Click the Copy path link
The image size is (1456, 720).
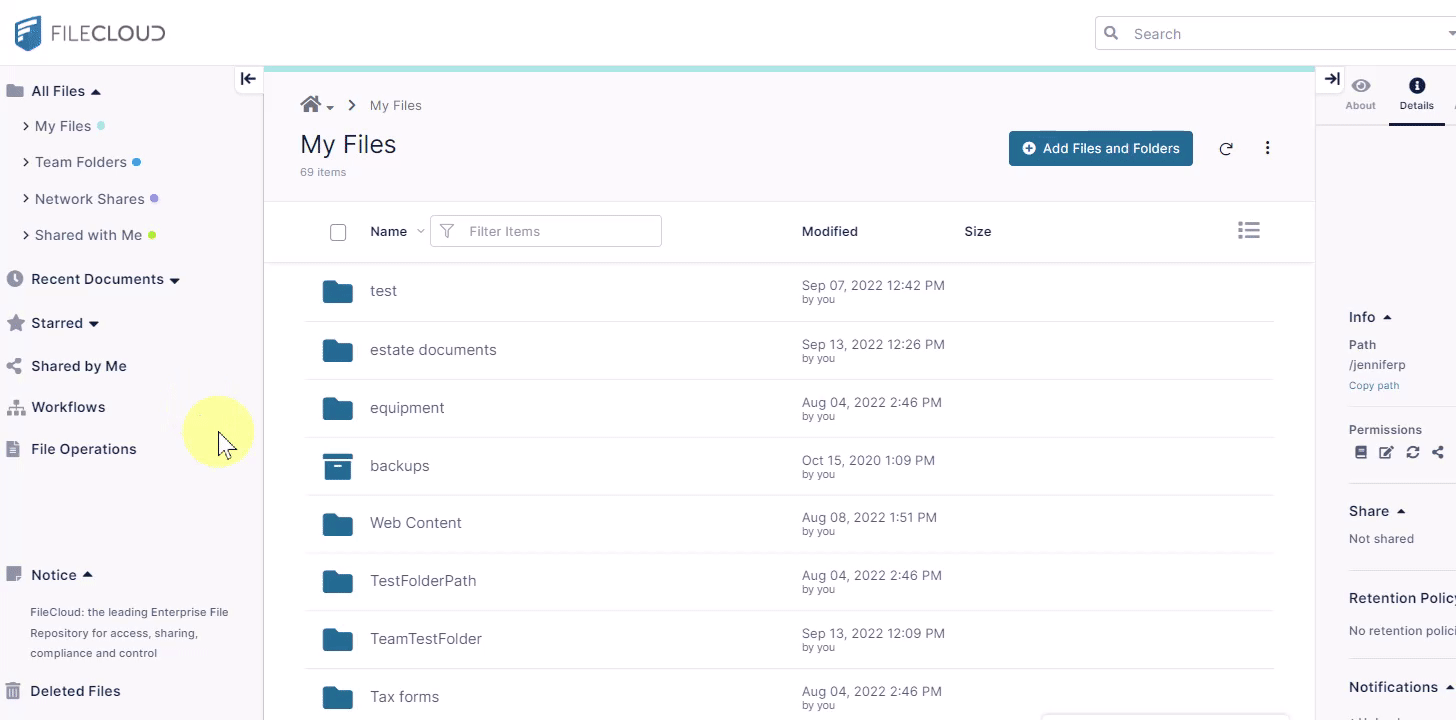coord(1373,386)
